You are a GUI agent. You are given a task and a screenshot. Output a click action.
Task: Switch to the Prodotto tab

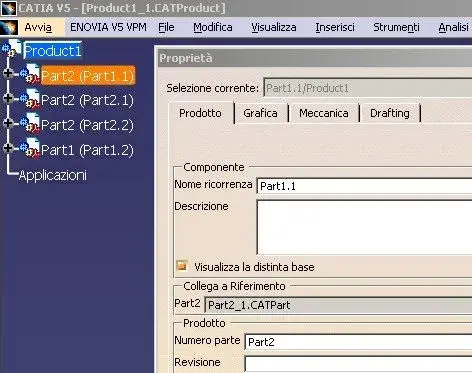[x=200, y=113]
